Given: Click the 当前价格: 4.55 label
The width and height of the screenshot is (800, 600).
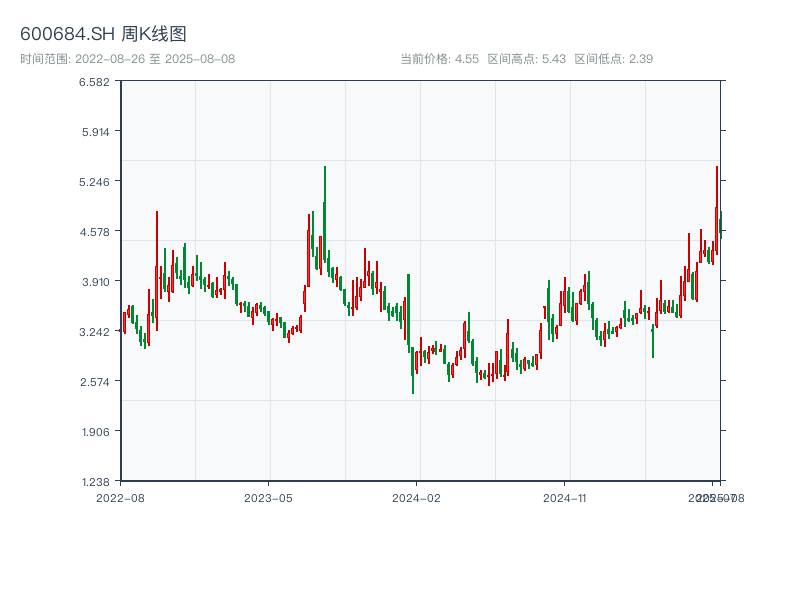Looking at the screenshot, I should click(x=439, y=59).
